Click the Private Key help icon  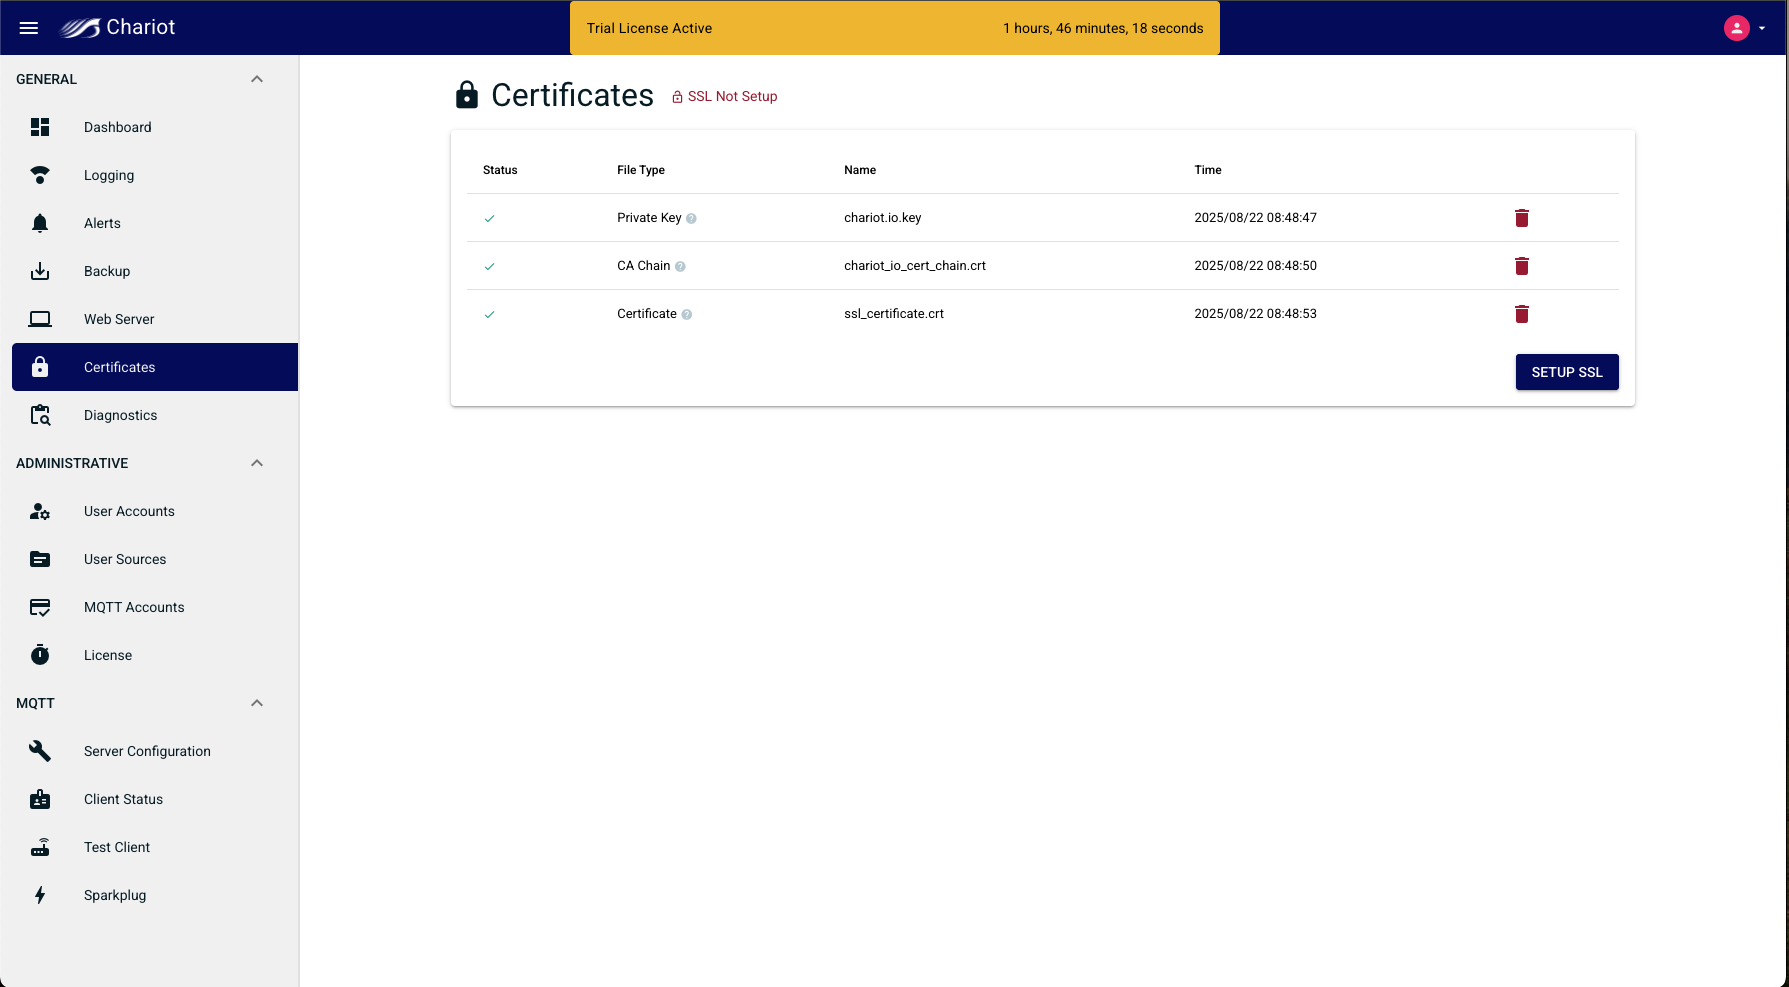click(691, 219)
